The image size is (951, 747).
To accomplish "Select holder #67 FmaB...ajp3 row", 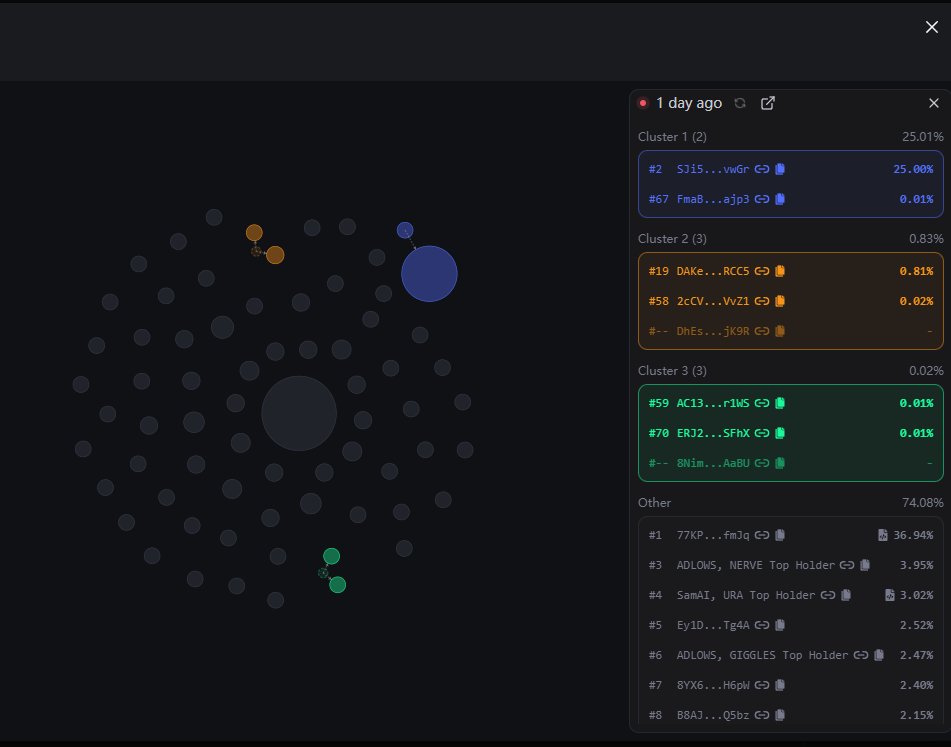I will 791,199.
